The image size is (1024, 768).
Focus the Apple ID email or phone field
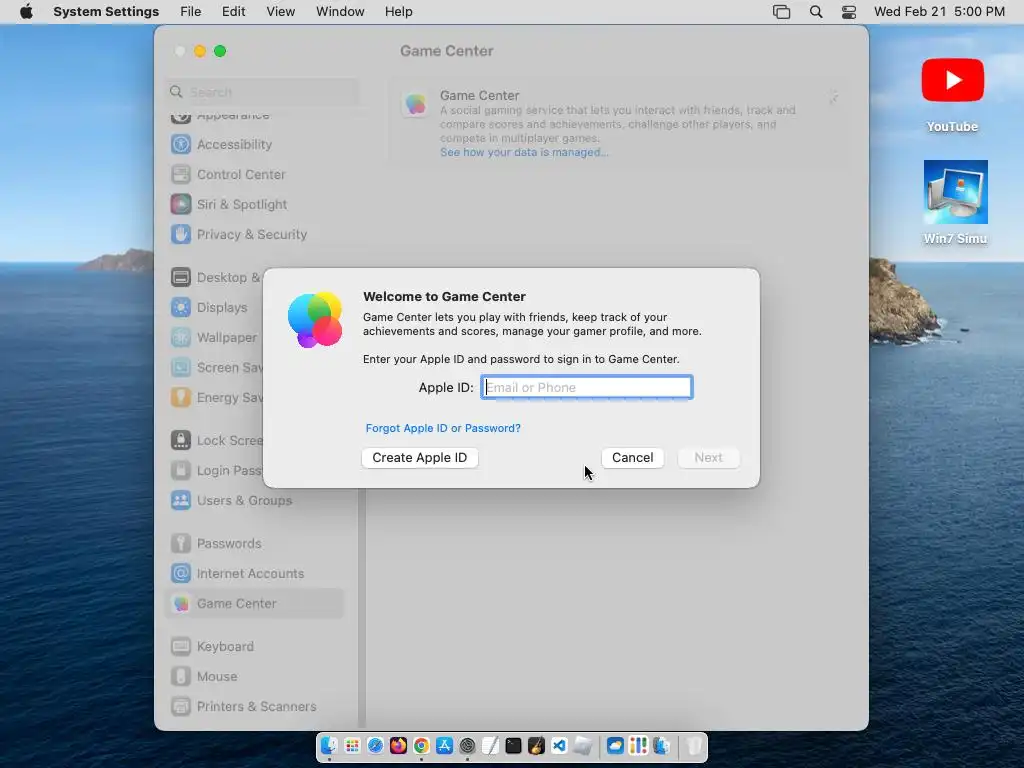pyautogui.click(x=586, y=387)
